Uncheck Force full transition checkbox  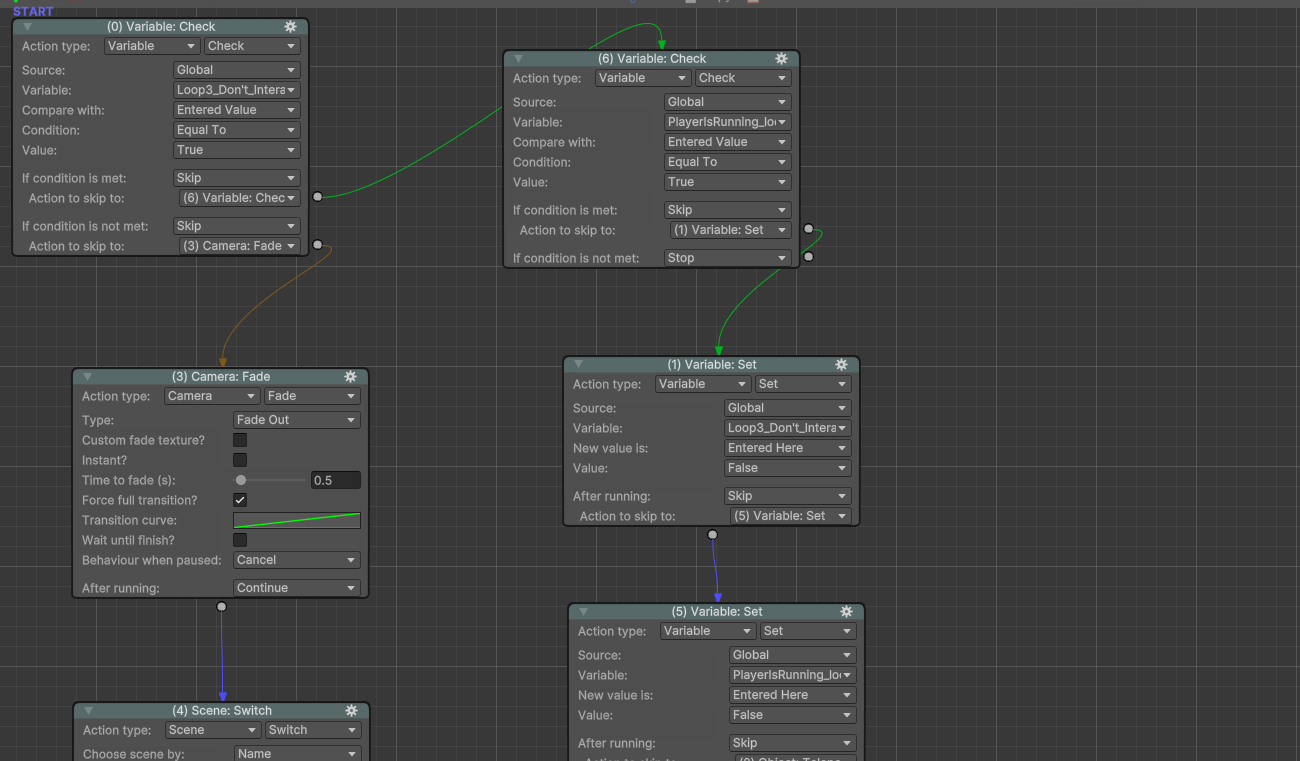click(240, 500)
